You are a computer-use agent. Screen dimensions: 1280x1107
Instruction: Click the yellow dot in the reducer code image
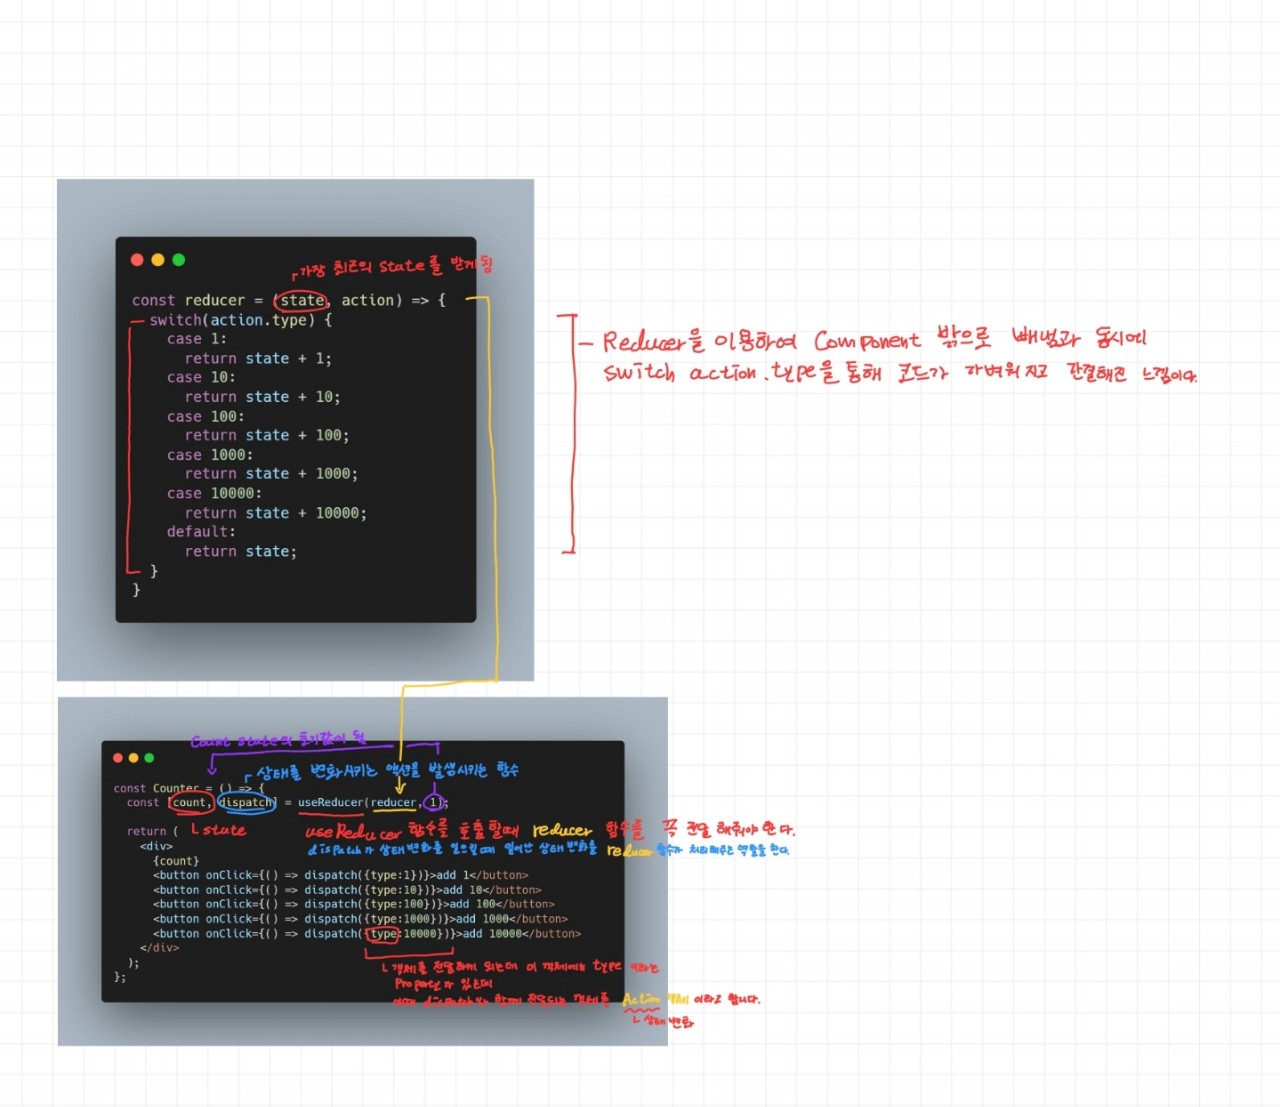(158, 260)
